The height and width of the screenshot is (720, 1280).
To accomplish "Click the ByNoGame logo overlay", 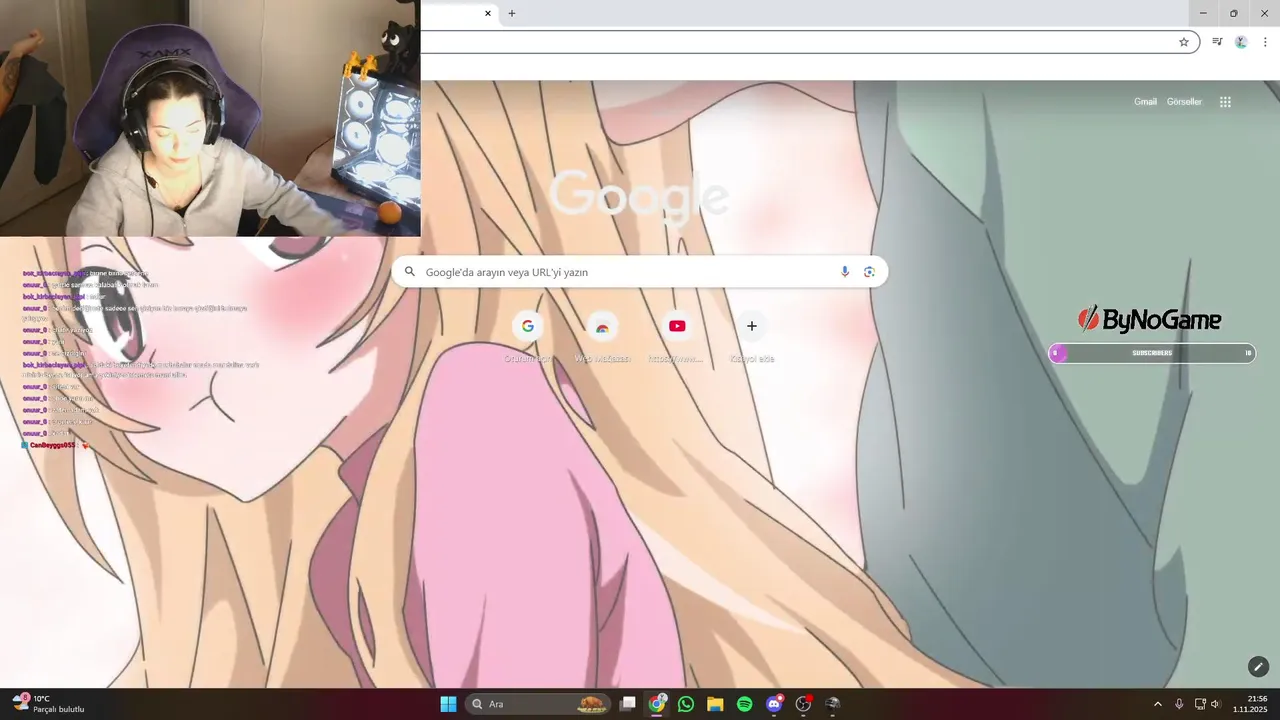I will [1149, 319].
